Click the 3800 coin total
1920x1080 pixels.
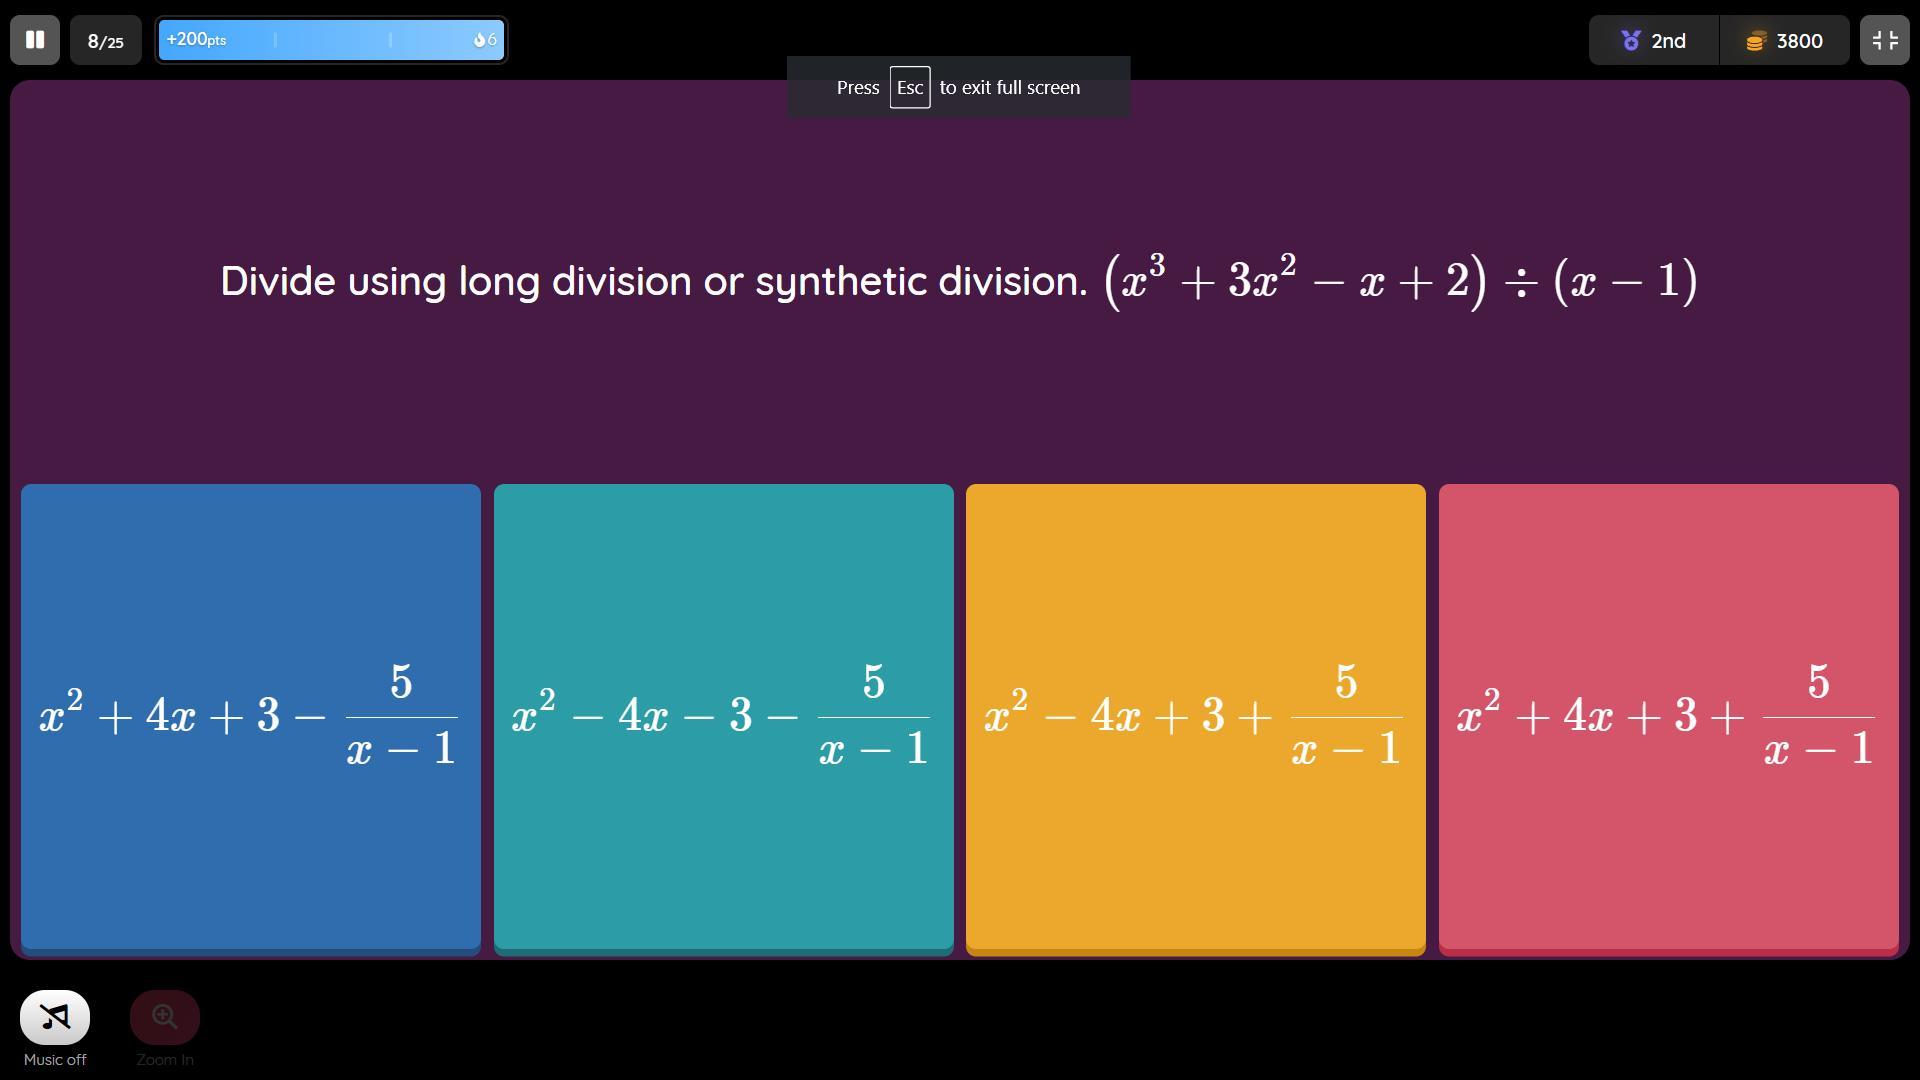point(1799,41)
